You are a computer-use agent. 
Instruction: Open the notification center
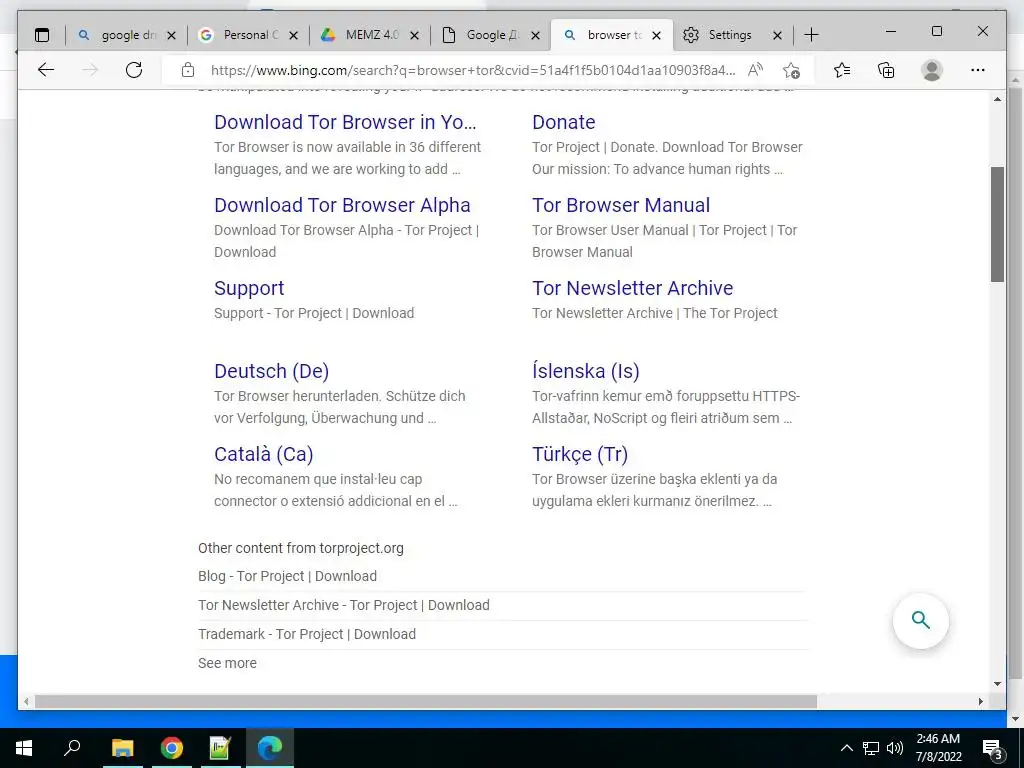(993, 748)
